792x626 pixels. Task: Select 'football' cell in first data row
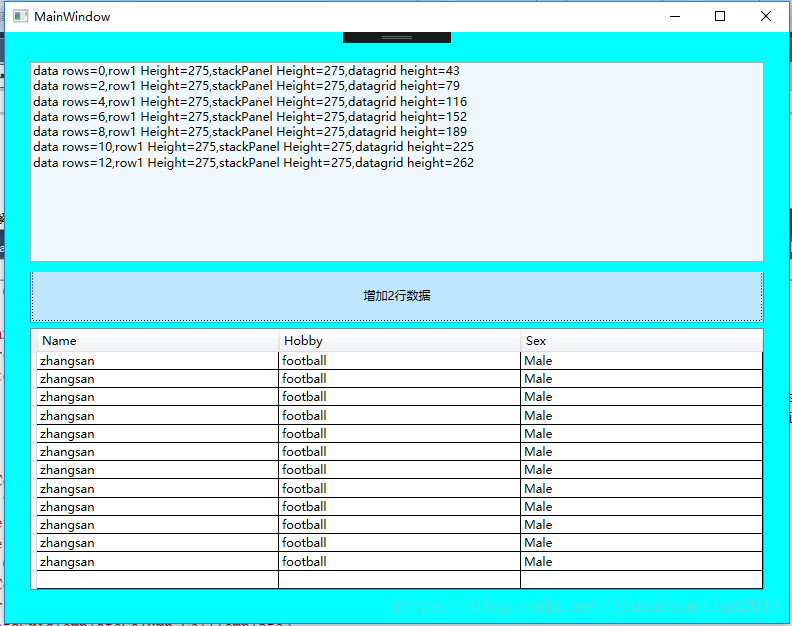pos(400,361)
